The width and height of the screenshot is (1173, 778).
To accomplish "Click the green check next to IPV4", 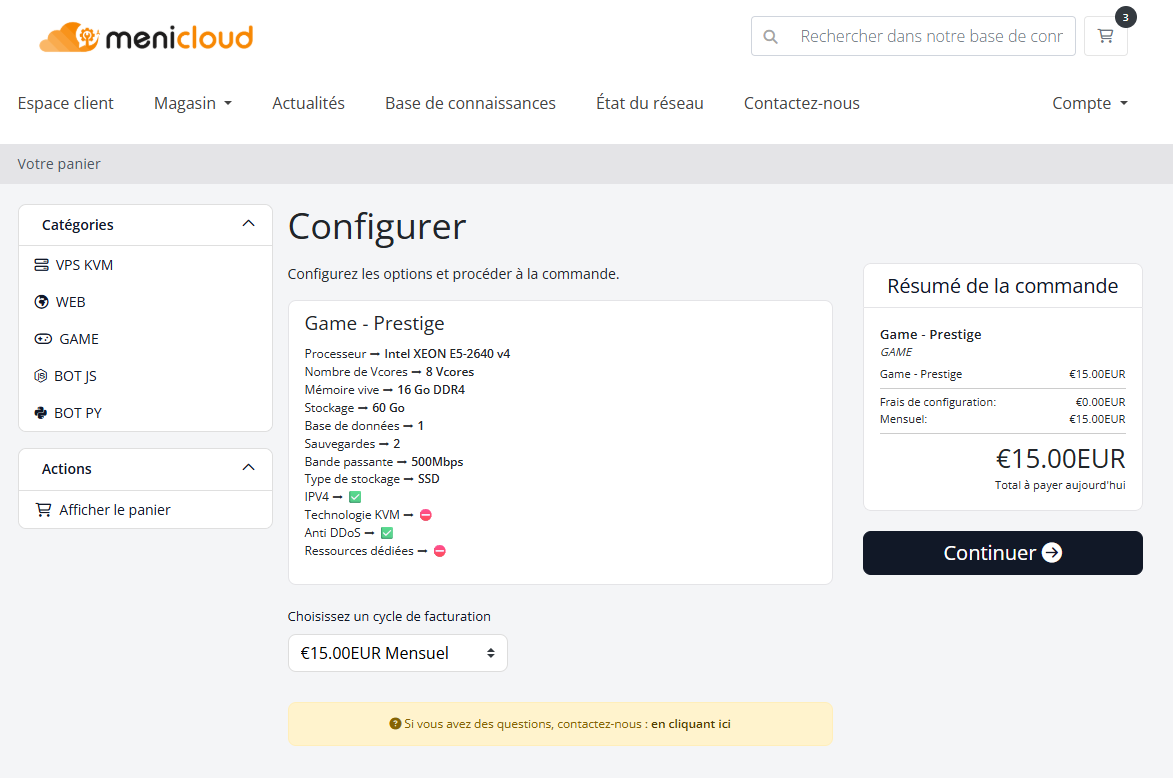I will point(355,497).
